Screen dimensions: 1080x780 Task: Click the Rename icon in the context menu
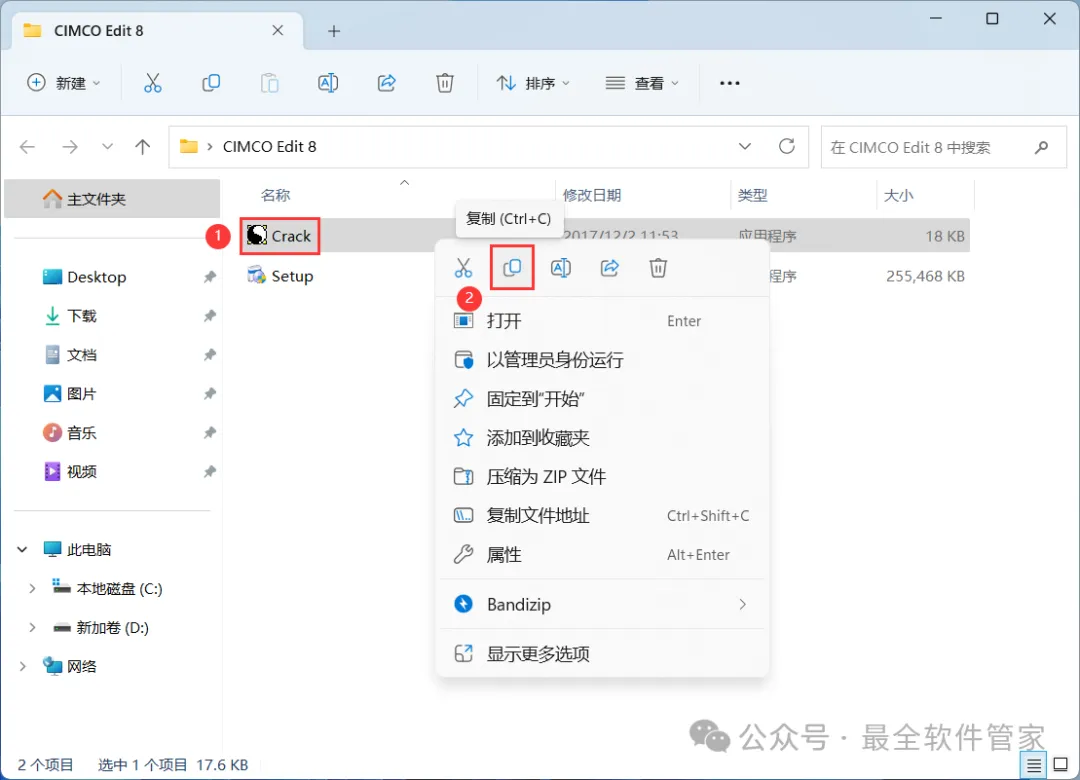[561, 268]
